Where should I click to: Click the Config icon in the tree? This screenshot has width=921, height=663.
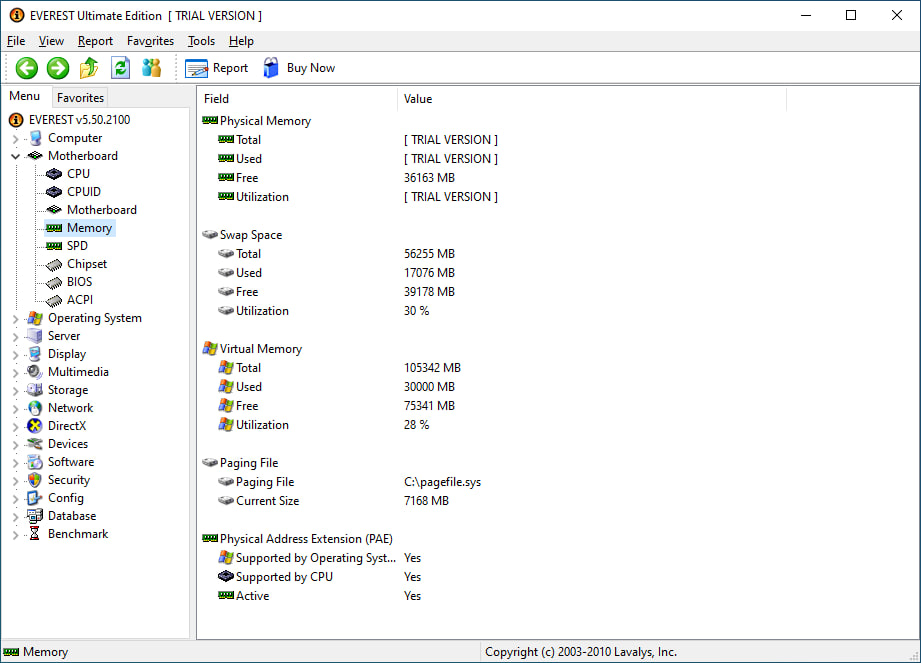(x=35, y=498)
